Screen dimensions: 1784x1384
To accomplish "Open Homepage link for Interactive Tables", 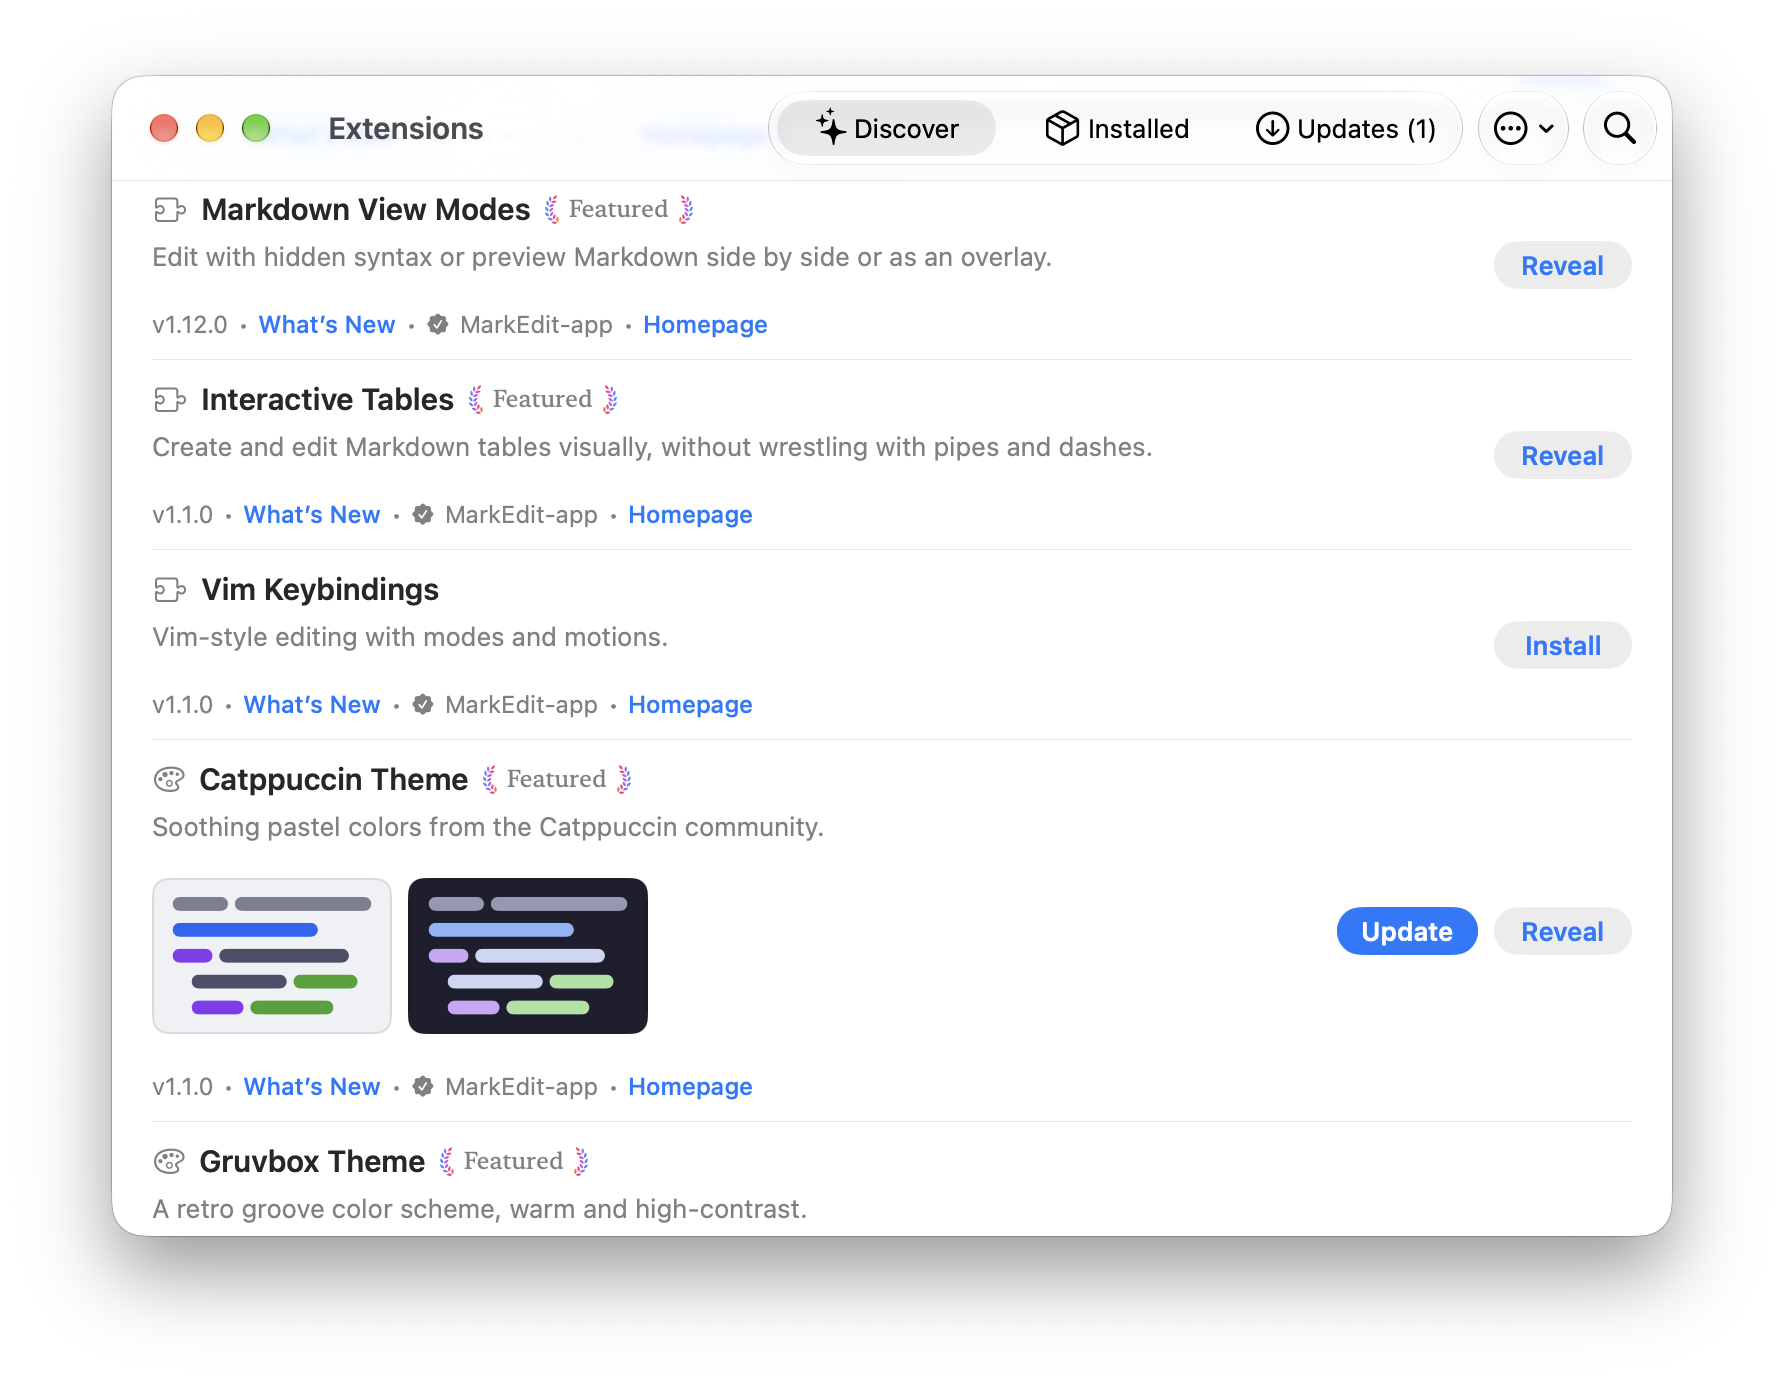I will 690,514.
